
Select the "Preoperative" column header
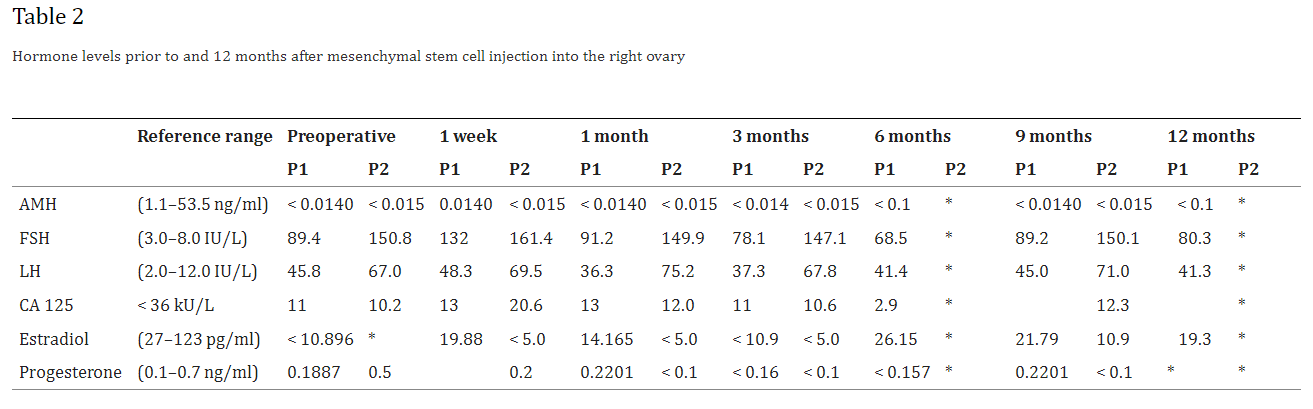click(x=341, y=136)
